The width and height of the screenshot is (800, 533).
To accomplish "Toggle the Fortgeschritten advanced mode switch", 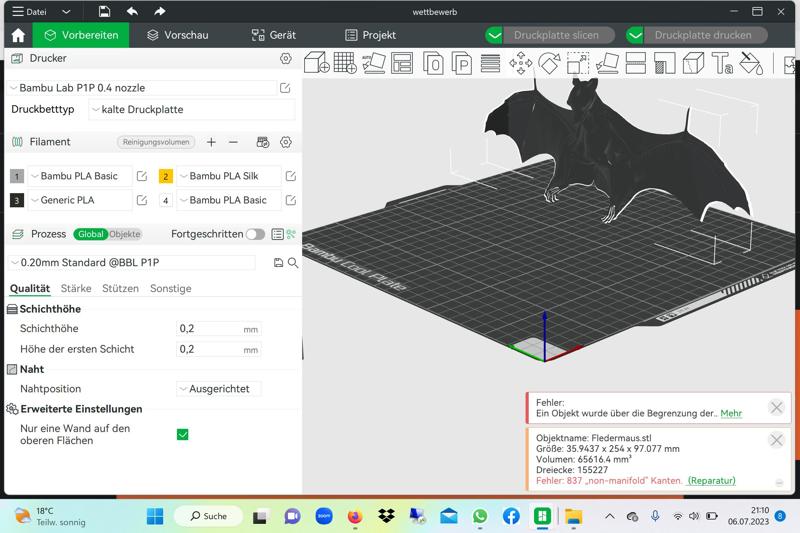I will point(255,234).
